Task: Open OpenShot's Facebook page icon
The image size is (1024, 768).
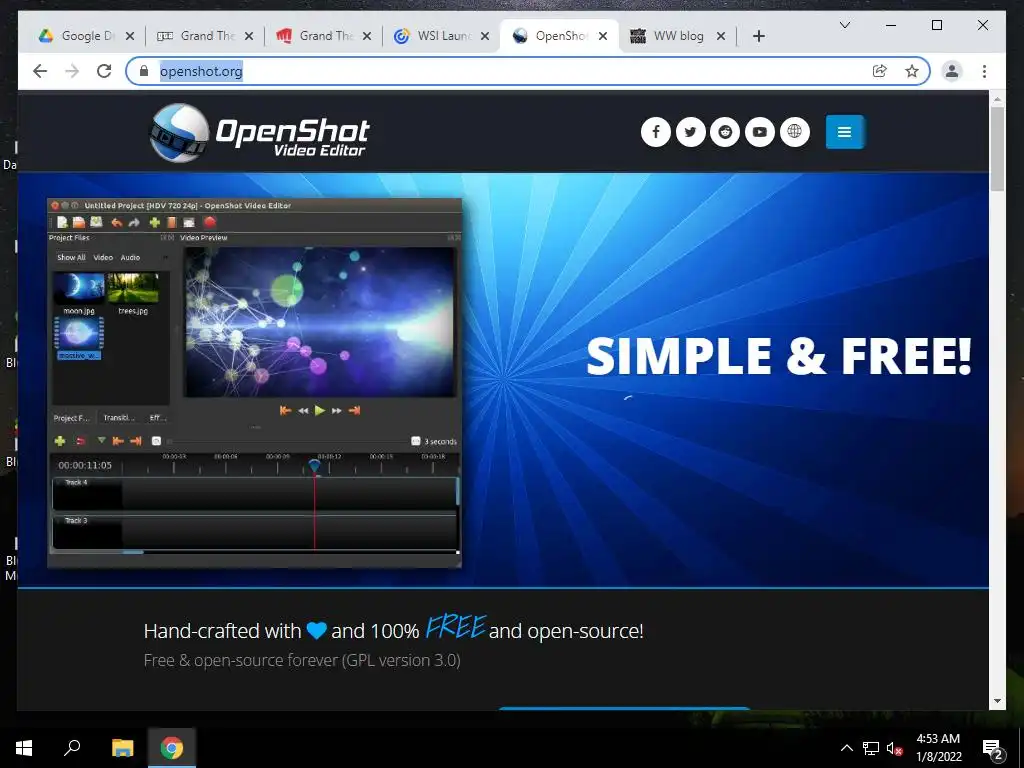Action: pos(656,132)
